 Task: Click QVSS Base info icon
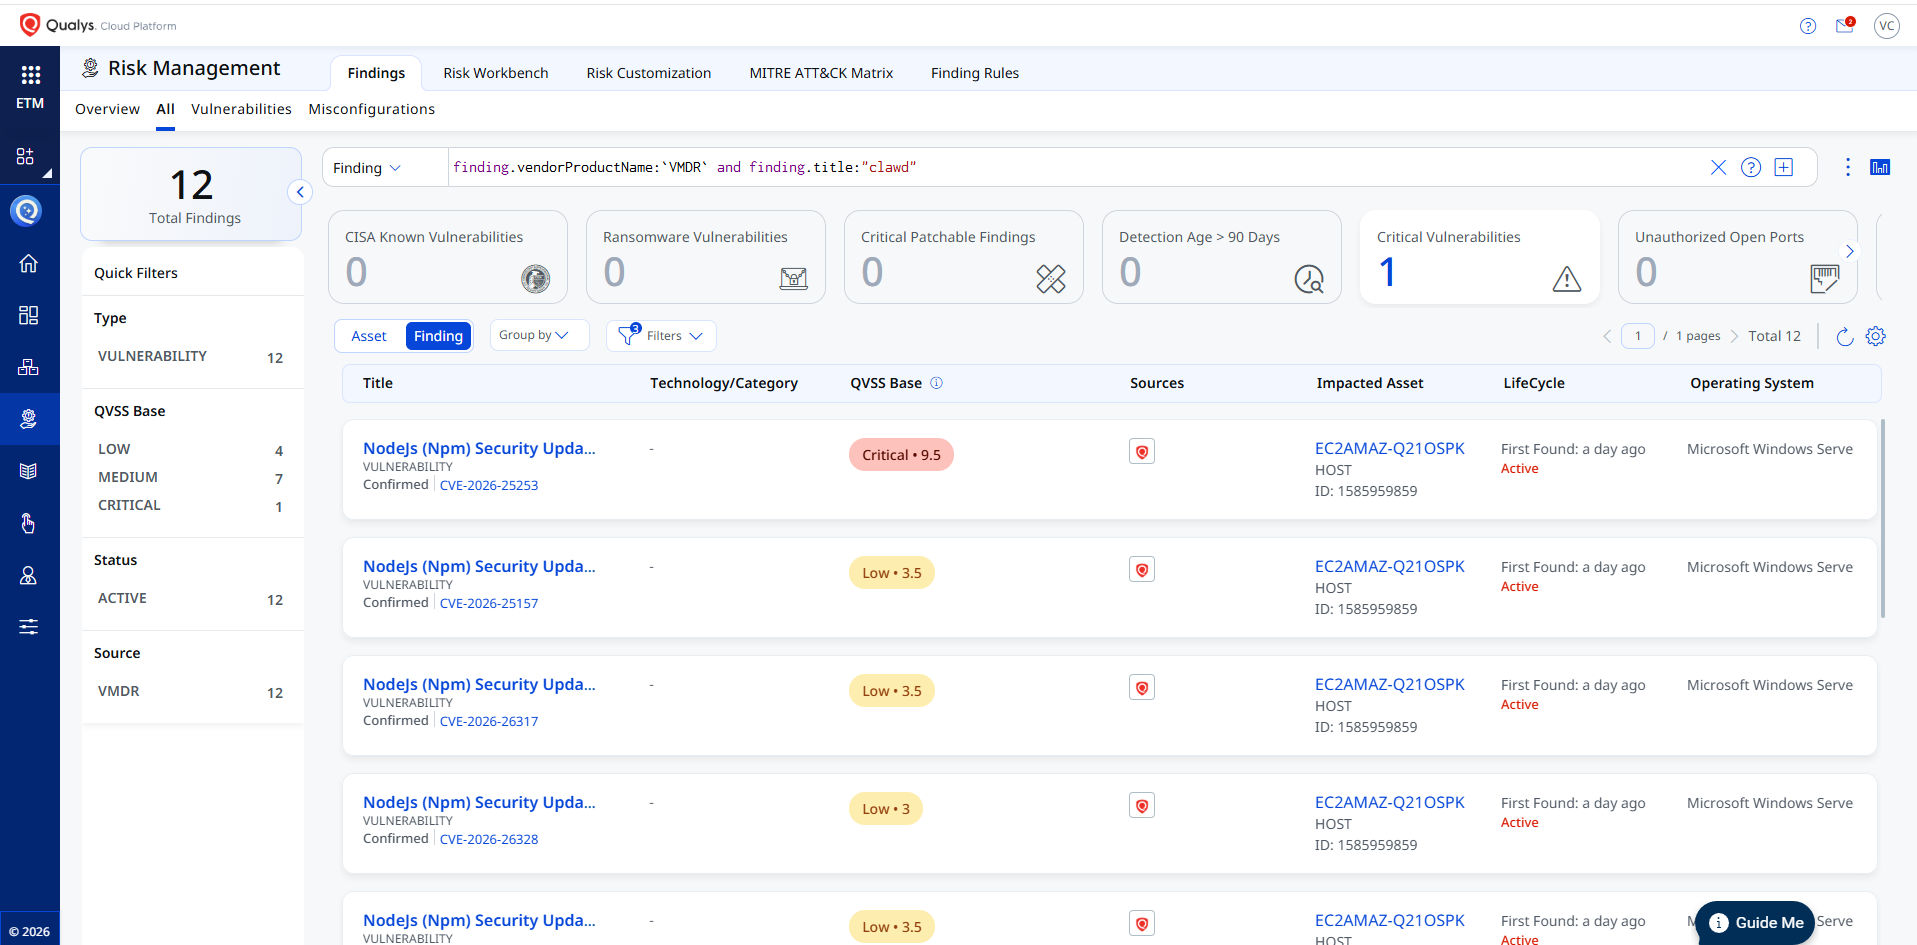tap(937, 383)
